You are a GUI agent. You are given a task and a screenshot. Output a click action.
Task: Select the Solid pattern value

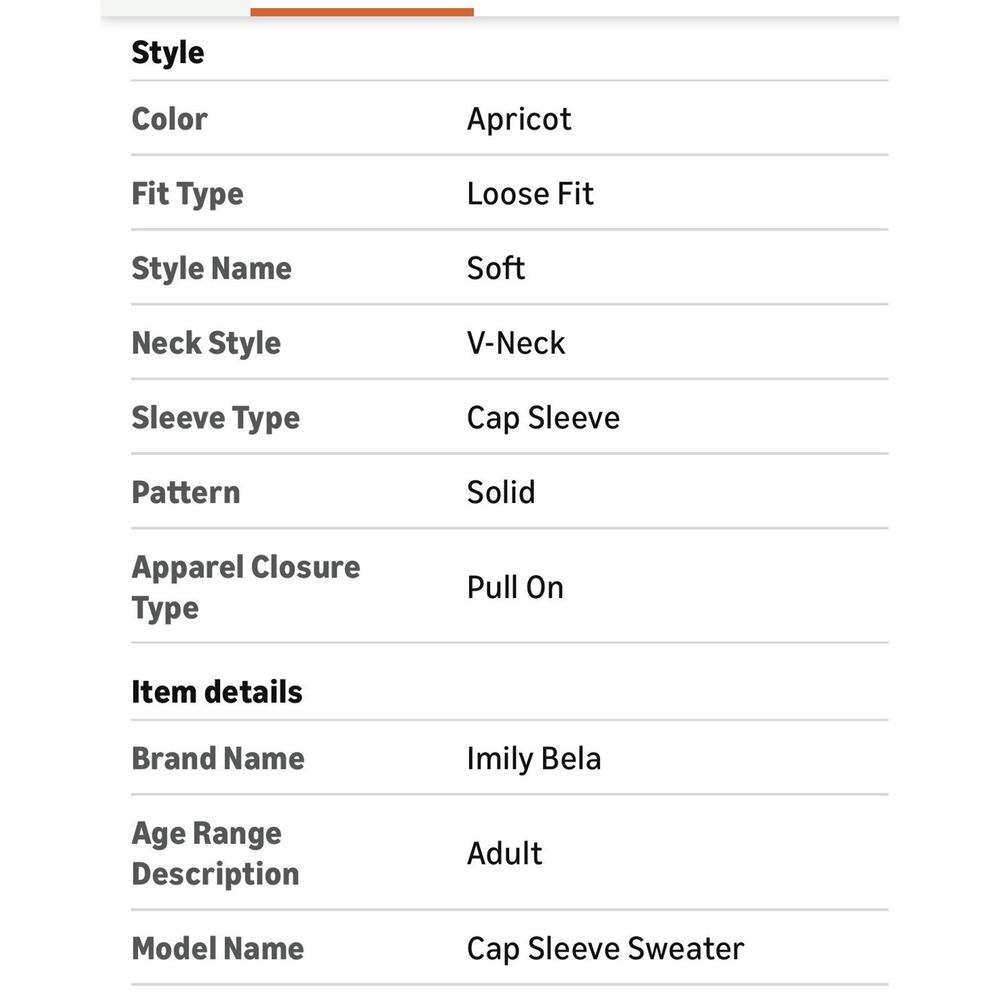(x=501, y=492)
